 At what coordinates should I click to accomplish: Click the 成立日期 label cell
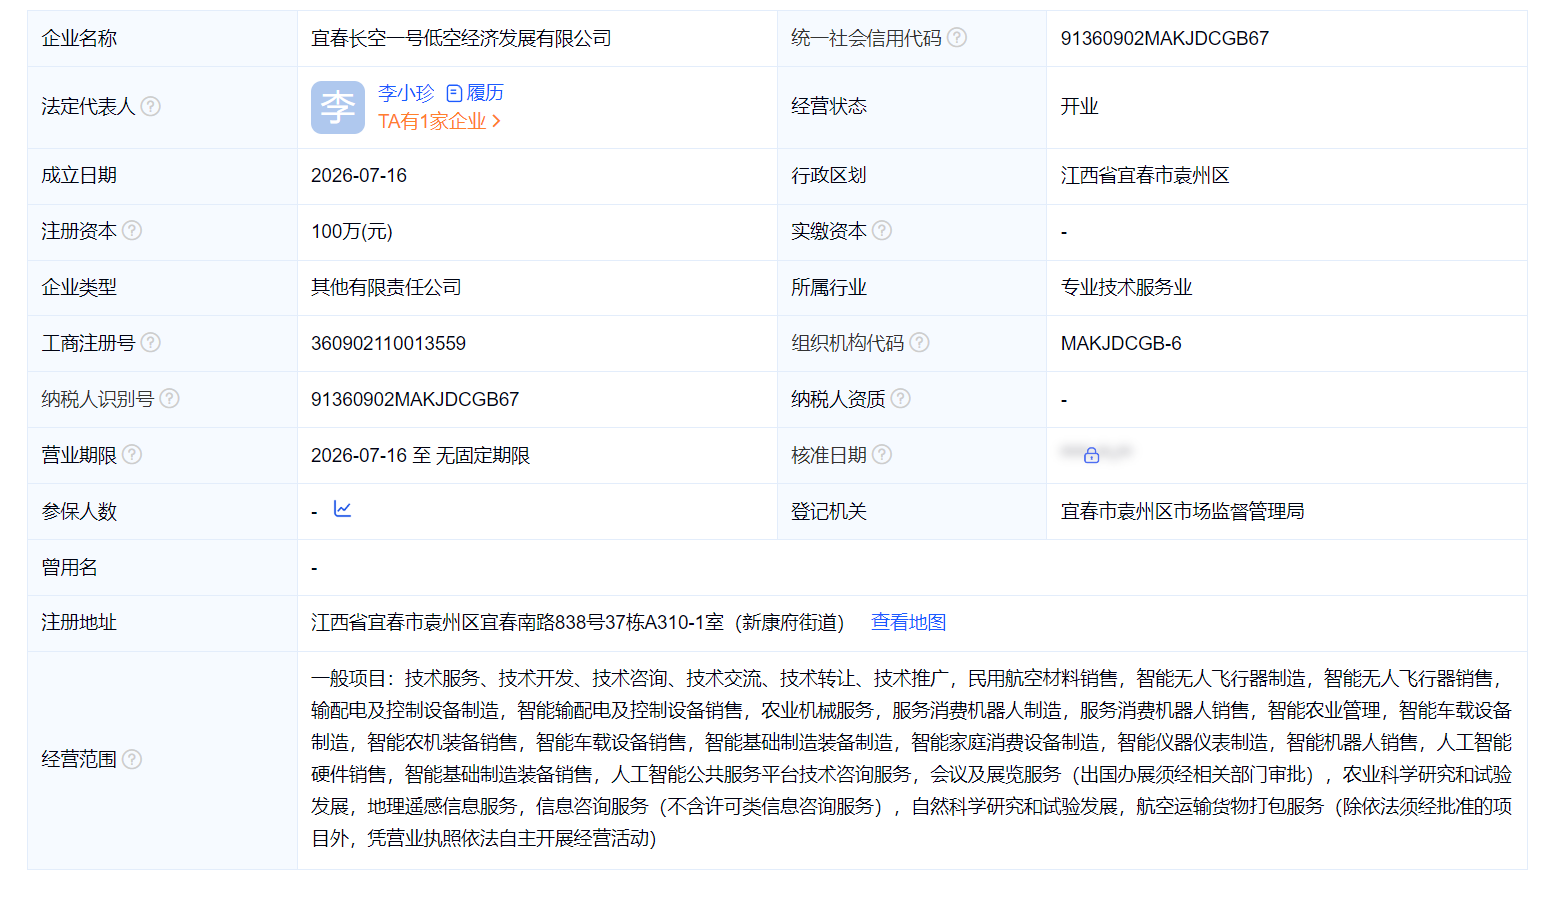(x=162, y=176)
